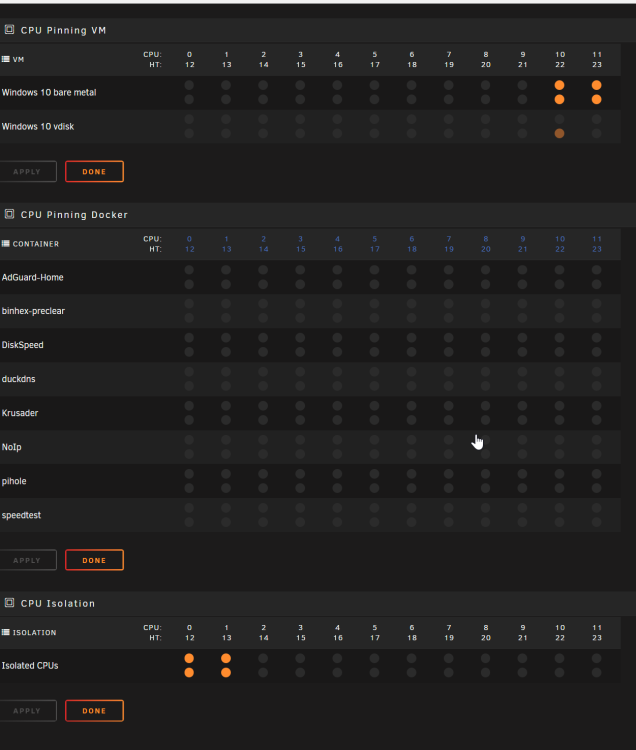Click Docker column header CPU 11 / HT 23
The height and width of the screenshot is (750, 636).
(x=597, y=244)
